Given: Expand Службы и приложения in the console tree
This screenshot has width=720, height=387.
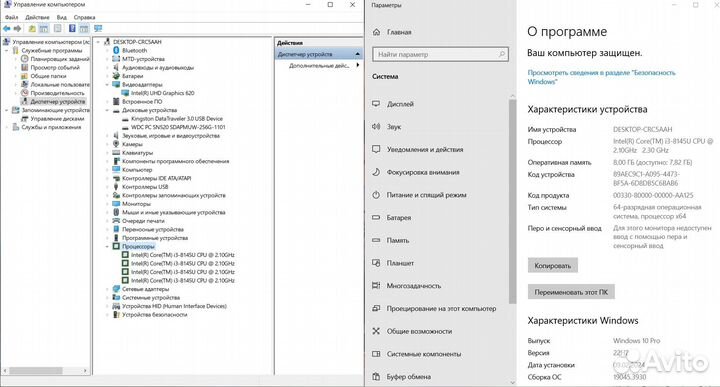Looking at the screenshot, I should click(x=6, y=127).
